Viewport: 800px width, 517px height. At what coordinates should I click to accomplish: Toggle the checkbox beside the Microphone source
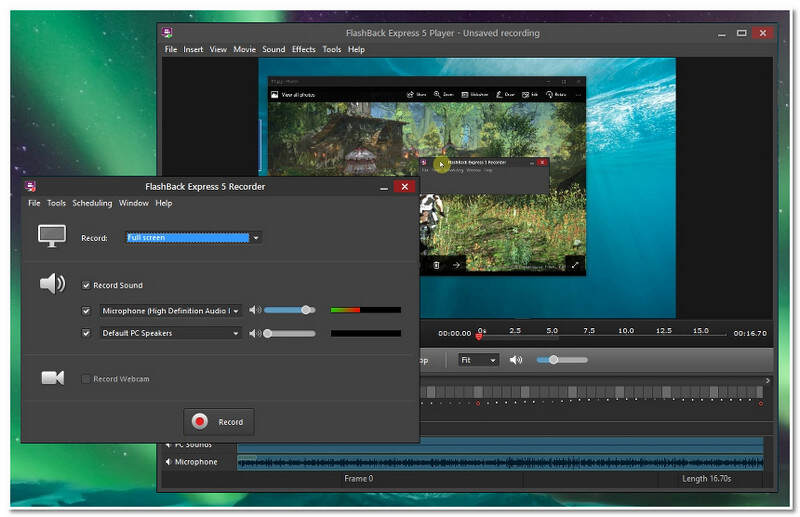coord(87,311)
